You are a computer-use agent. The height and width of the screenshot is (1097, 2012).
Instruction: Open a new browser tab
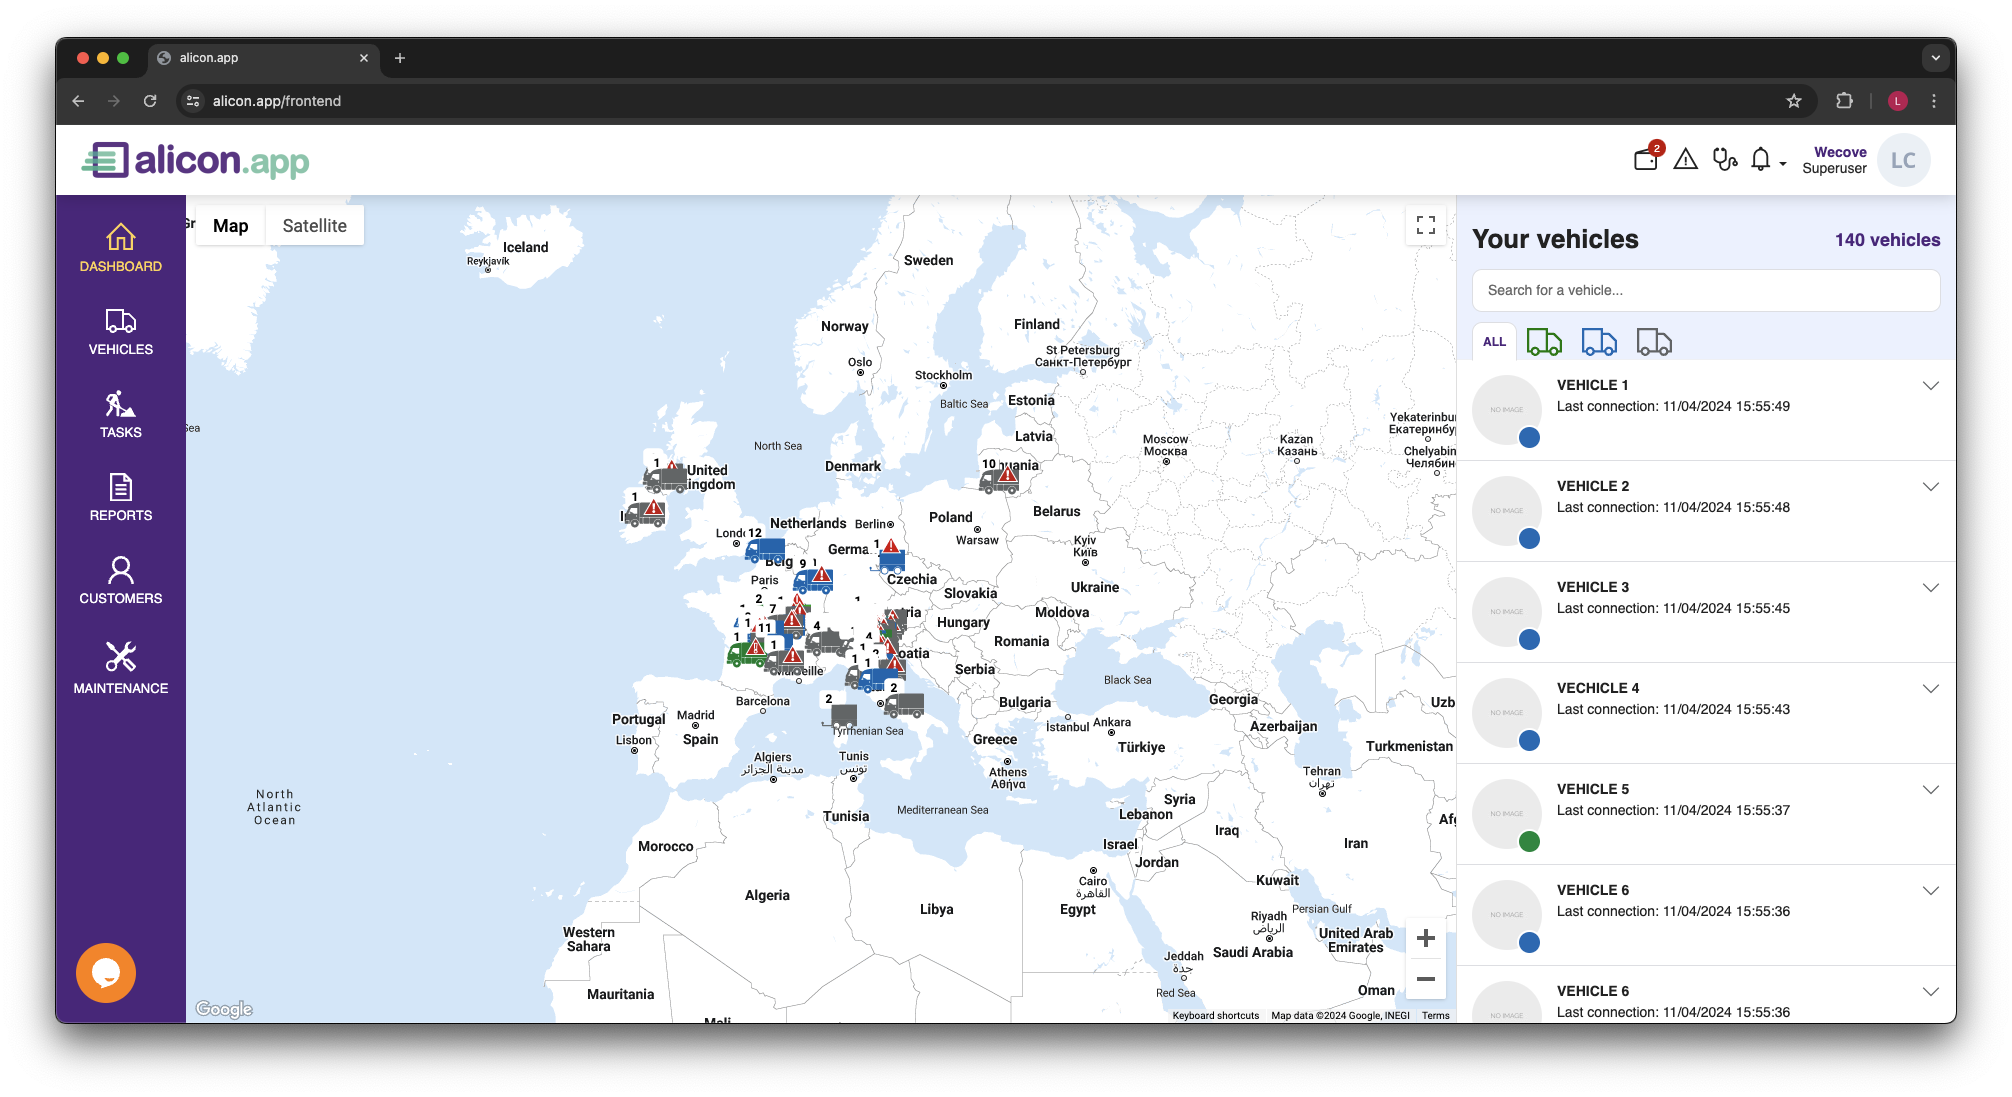[x=400, y=58]
